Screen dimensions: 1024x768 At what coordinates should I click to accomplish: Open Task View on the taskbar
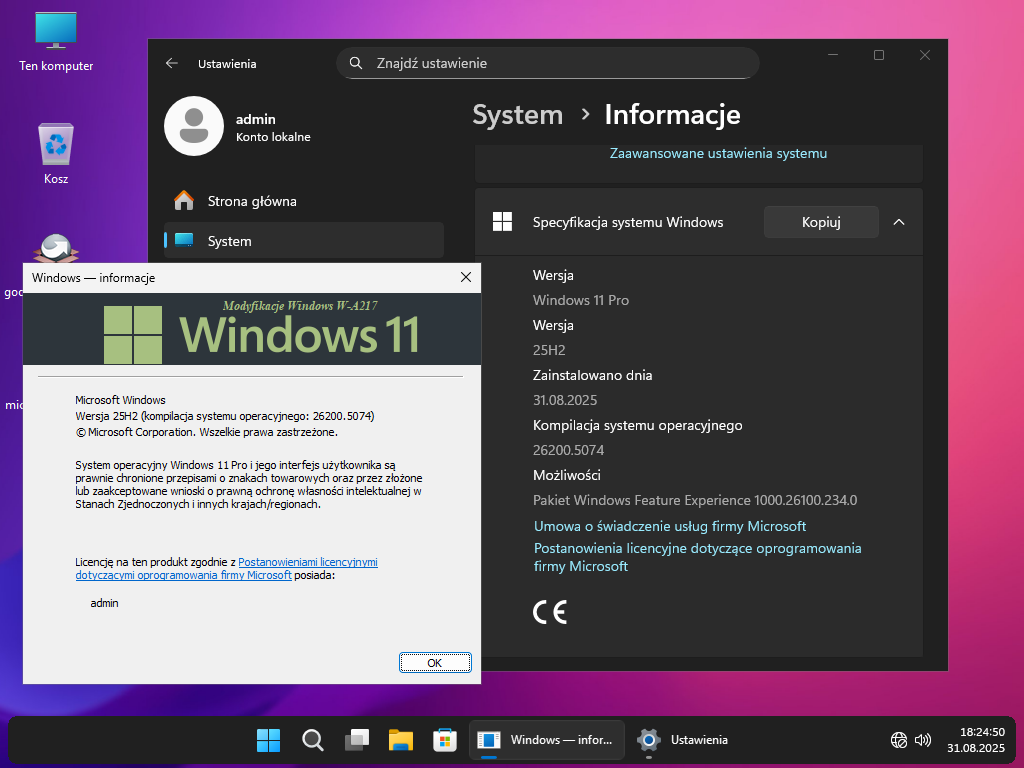coord(357,740)
